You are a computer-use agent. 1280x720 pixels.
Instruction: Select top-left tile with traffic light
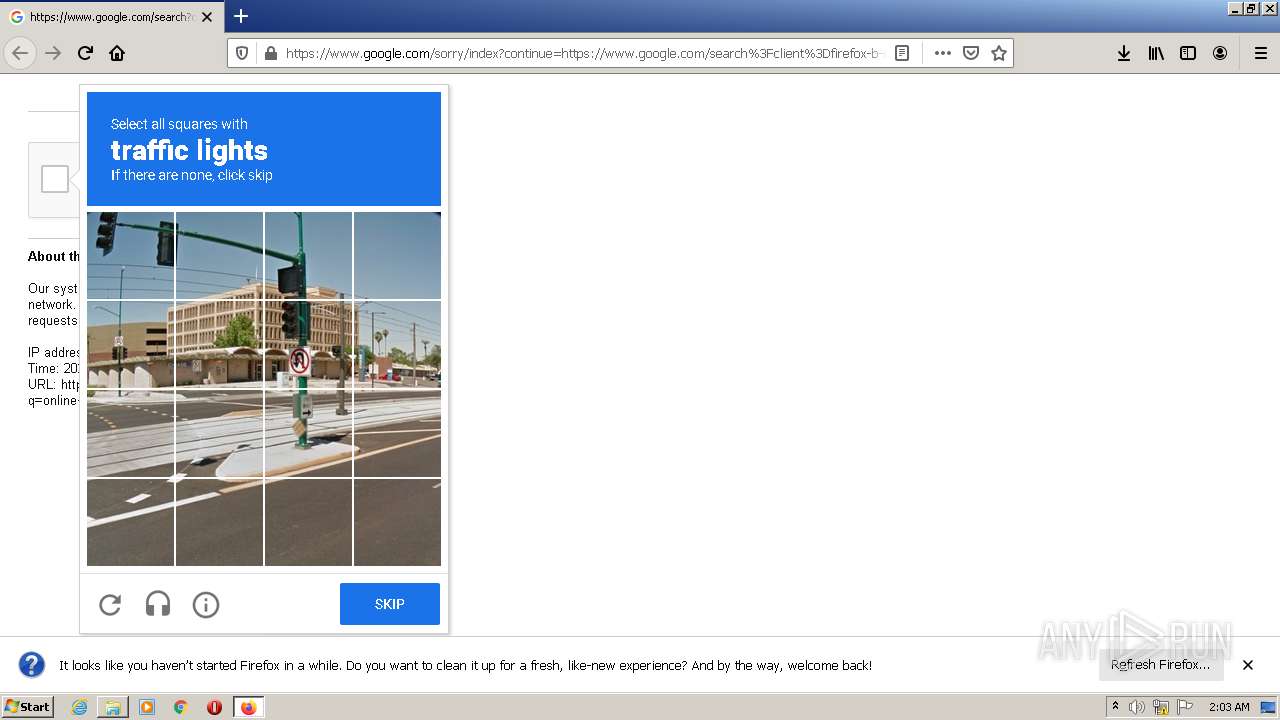click(130, 255)
